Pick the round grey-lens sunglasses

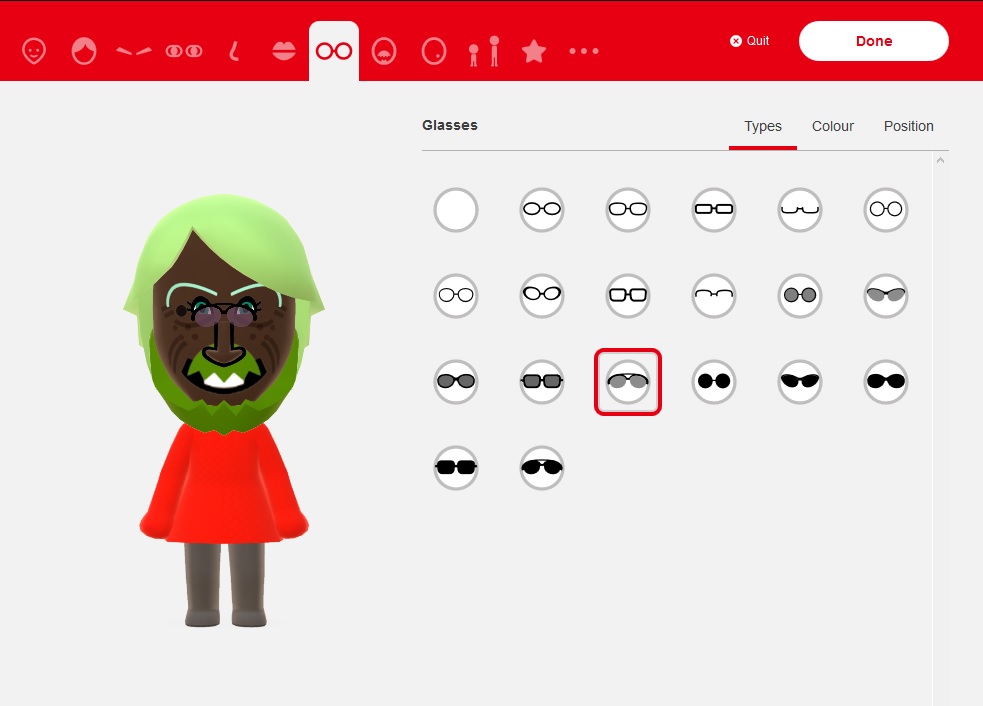coord(799,295)
